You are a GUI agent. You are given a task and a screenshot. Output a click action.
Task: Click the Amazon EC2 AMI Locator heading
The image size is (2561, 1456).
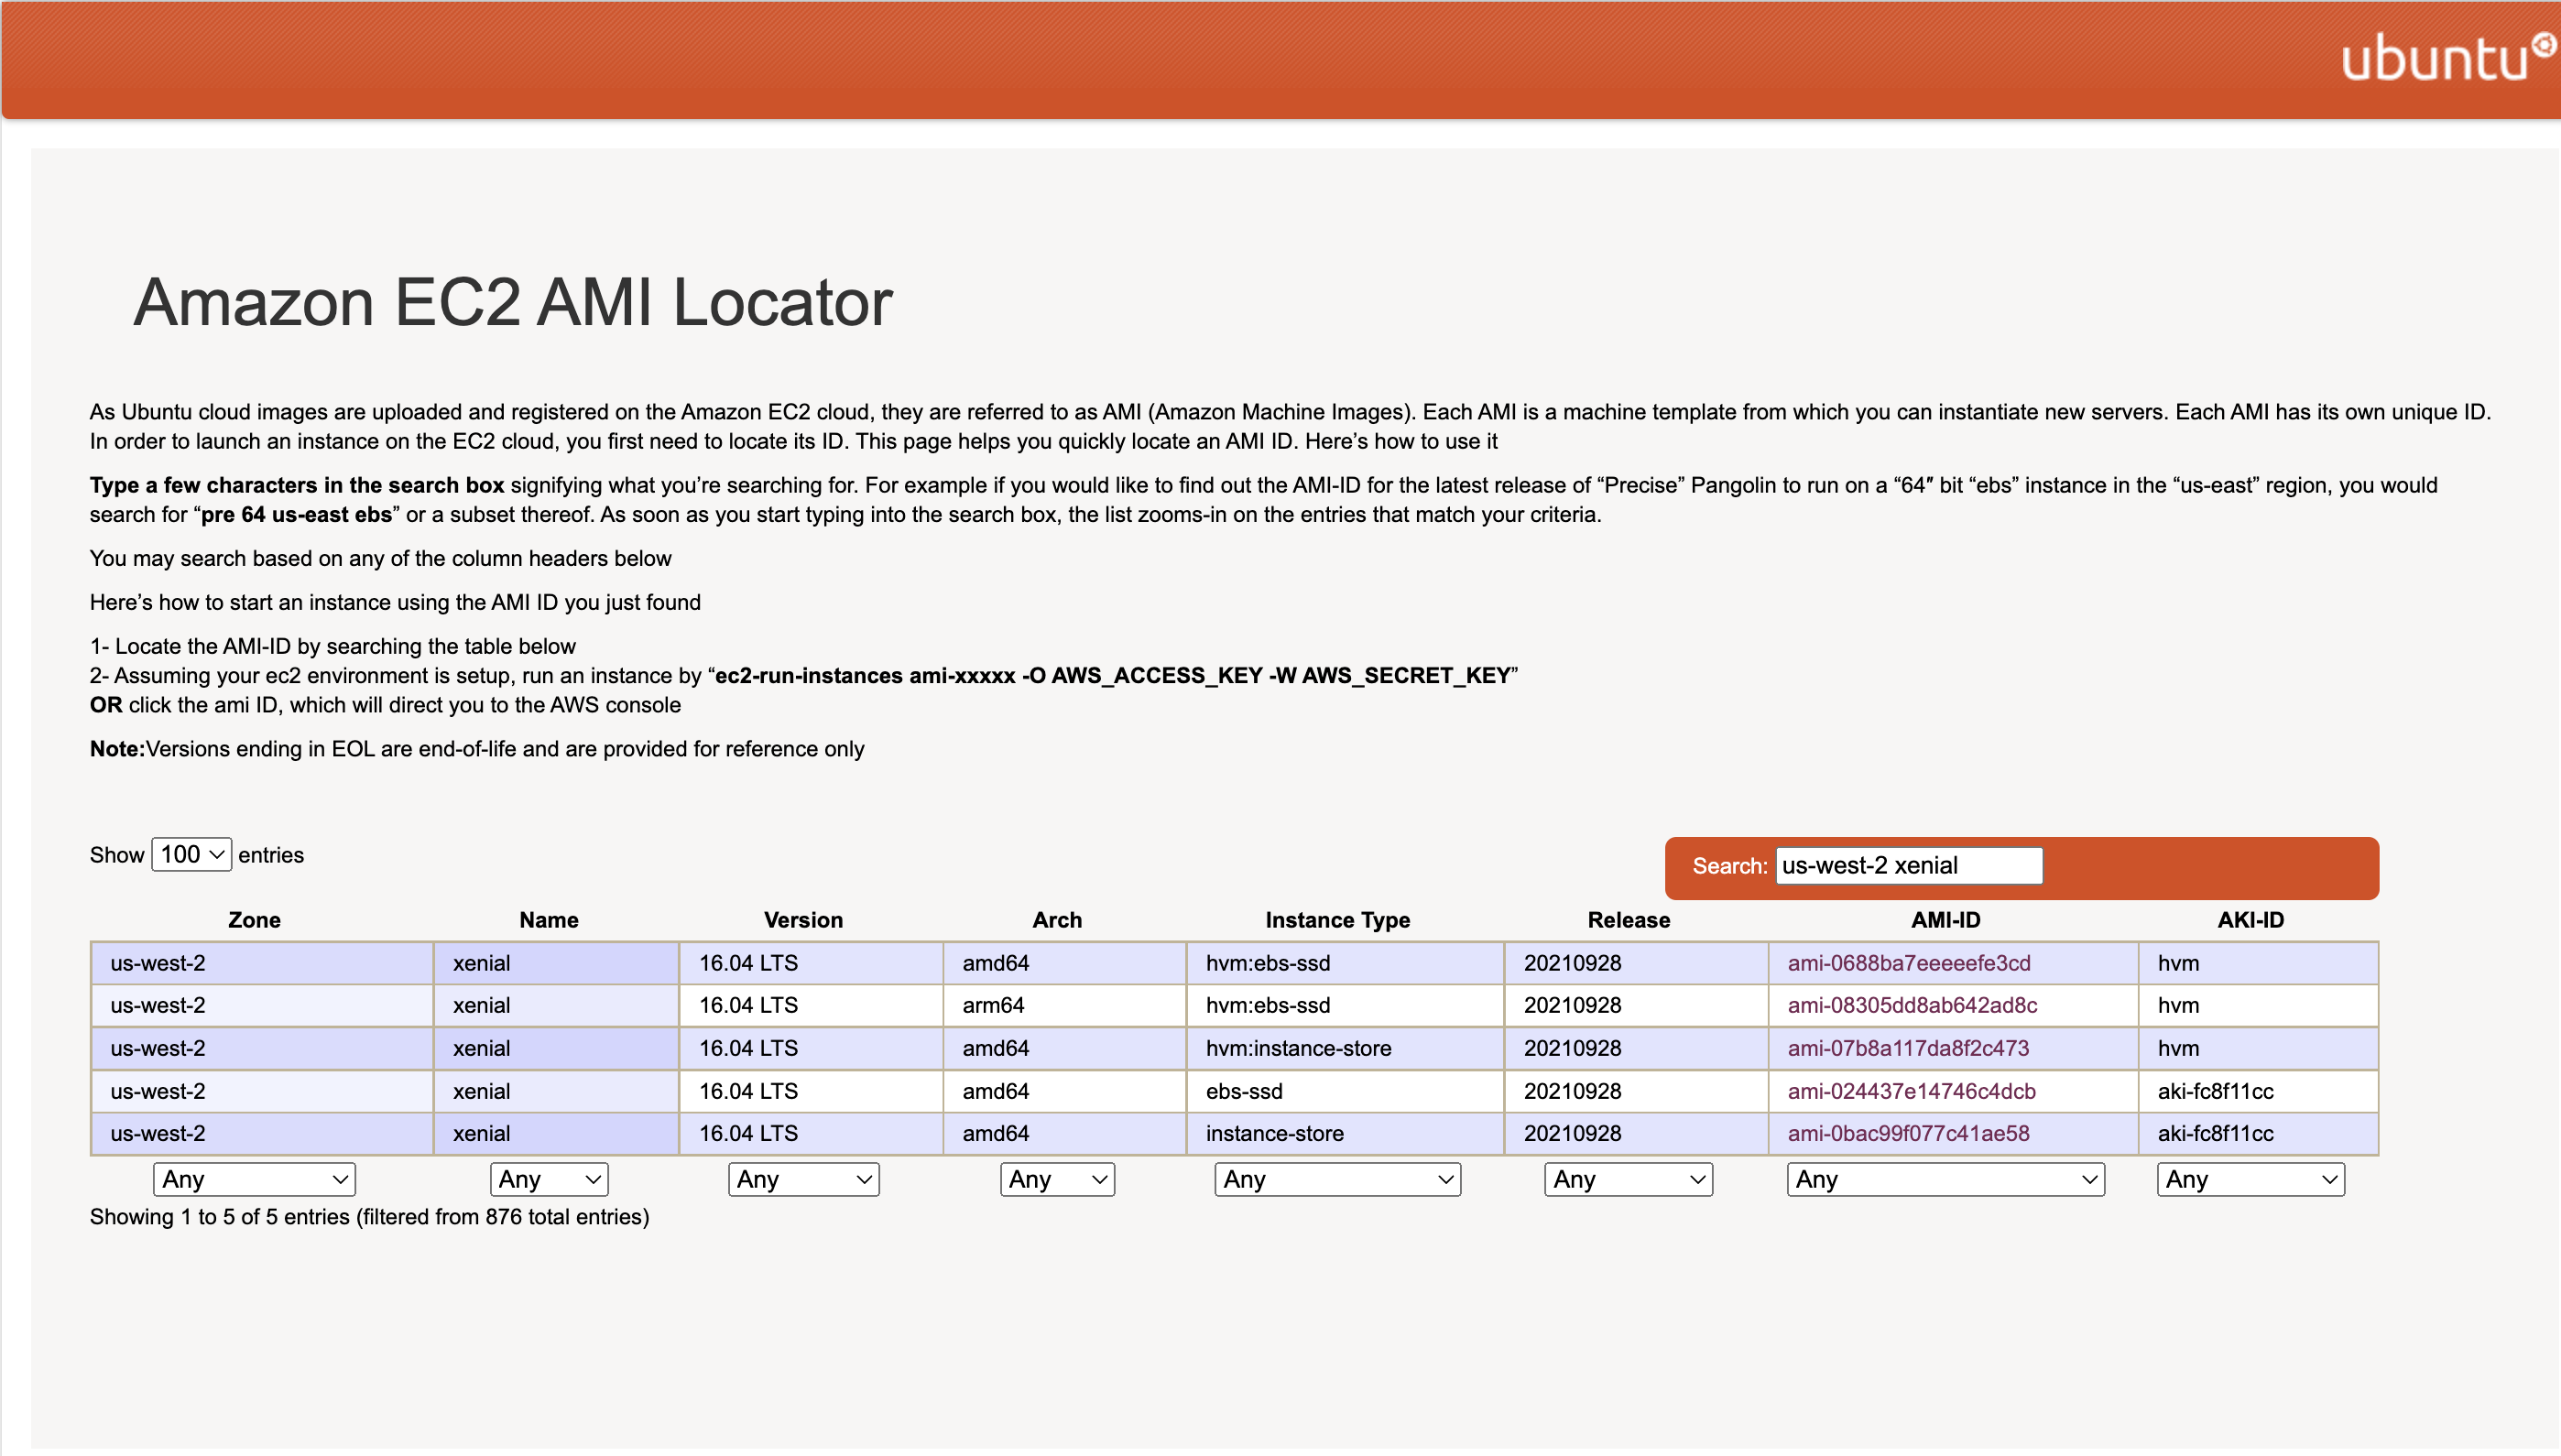coord(513,301)
